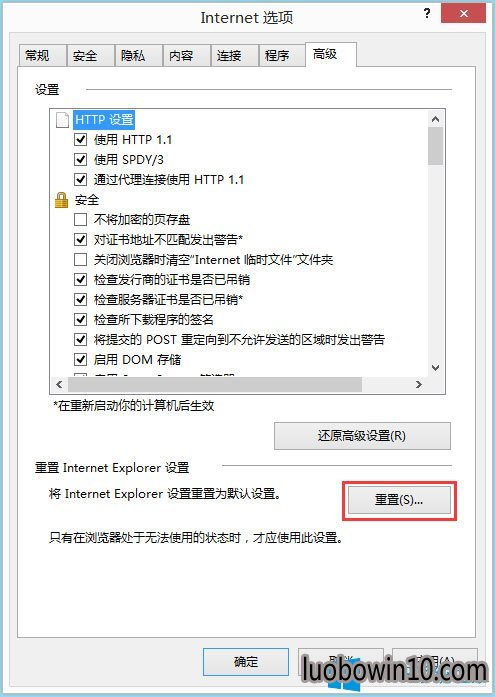Click the 安全 padlock icon
The width and height of the screenshot is (495, 697).
(x=61, y=200)
